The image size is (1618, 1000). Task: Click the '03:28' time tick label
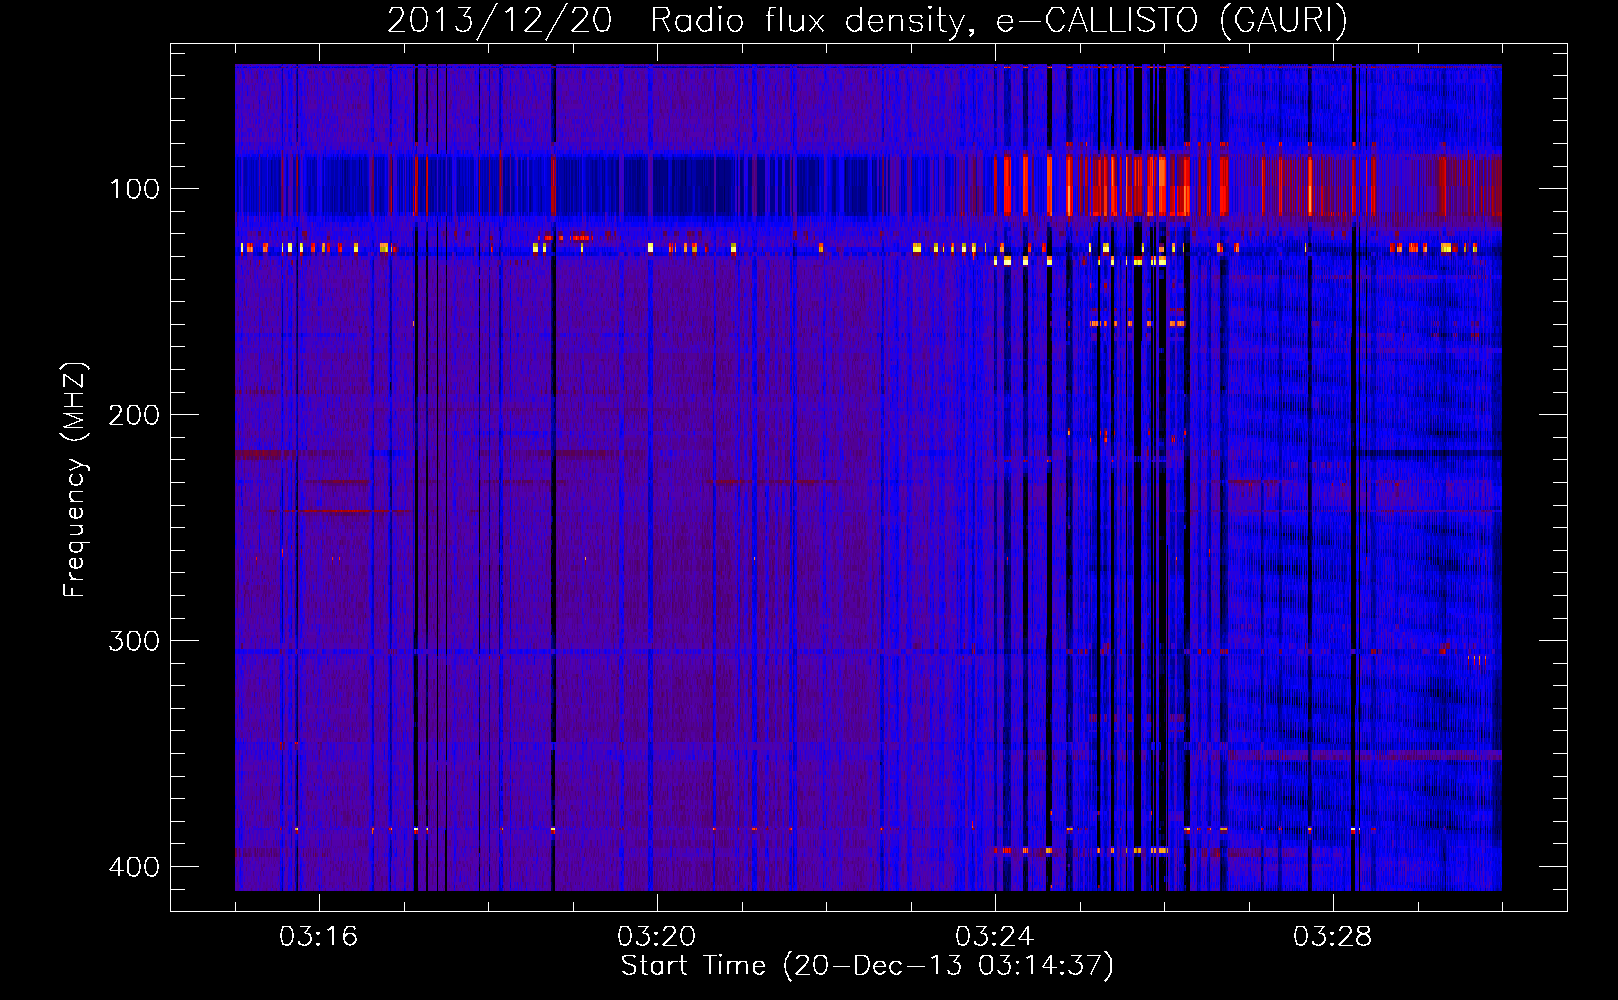coord(1332,937)
